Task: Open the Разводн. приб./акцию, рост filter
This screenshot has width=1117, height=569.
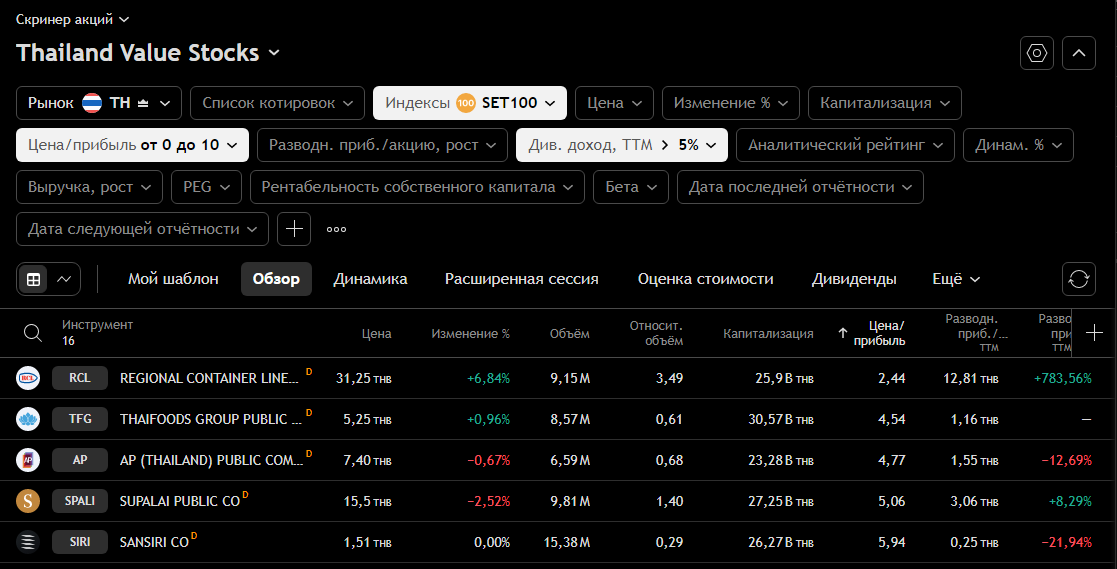Action: point(383,145)
